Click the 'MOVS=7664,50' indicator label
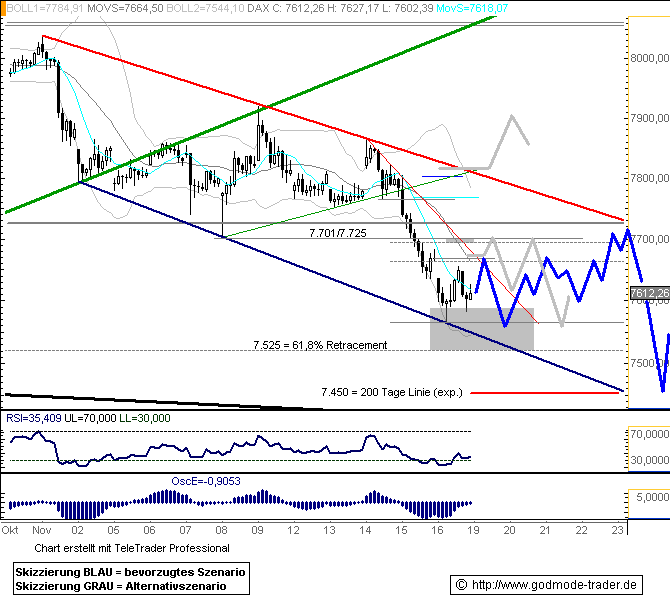 click(125, 8)
